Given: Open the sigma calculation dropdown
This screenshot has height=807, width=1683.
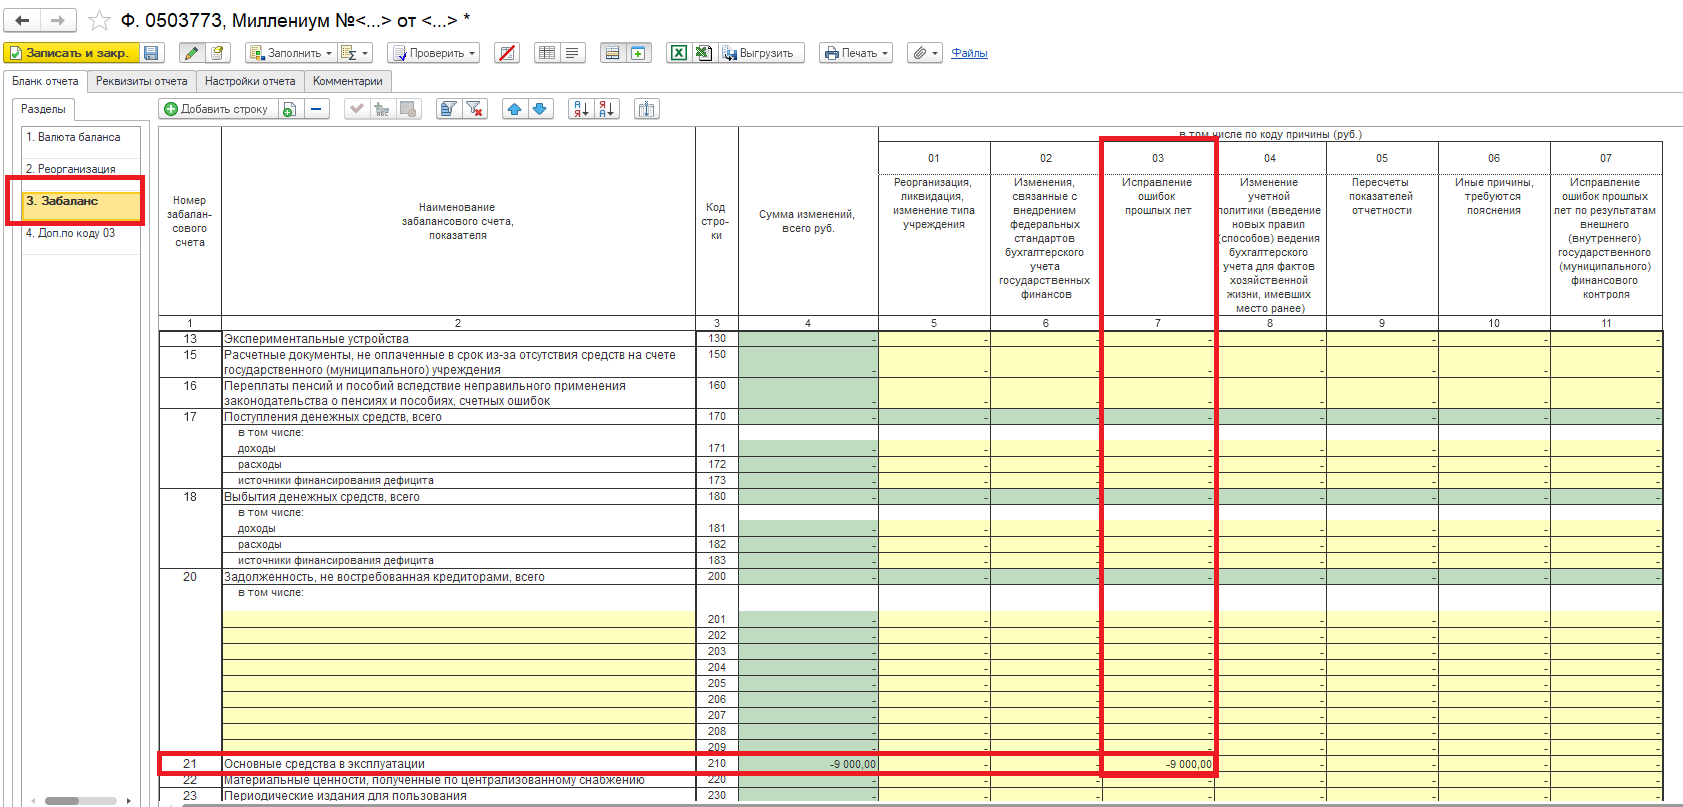Looking at the screenshot, I should tap(355, 53).
